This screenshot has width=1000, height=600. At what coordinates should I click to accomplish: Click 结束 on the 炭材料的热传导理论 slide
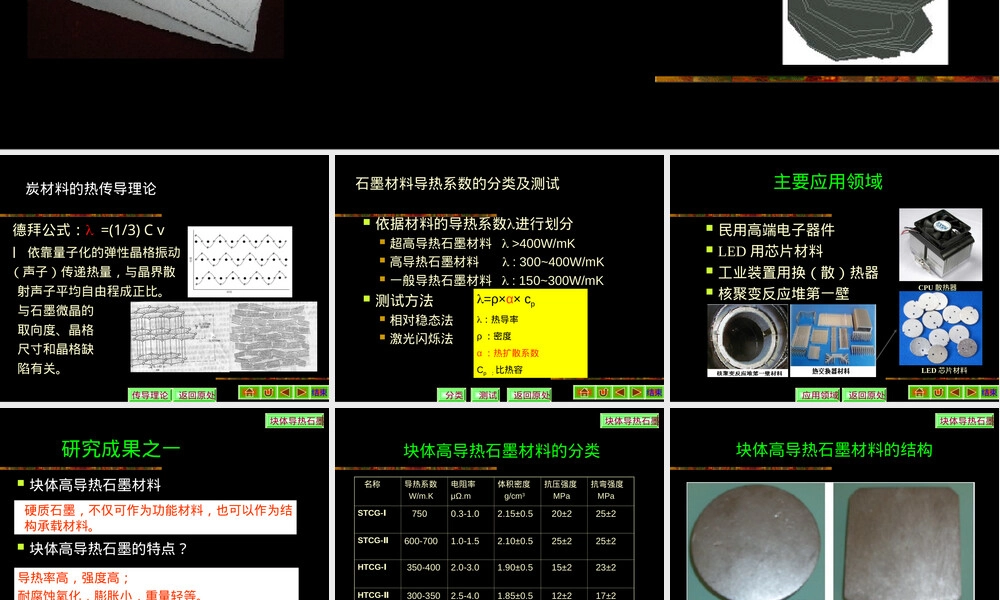(320, 393)
